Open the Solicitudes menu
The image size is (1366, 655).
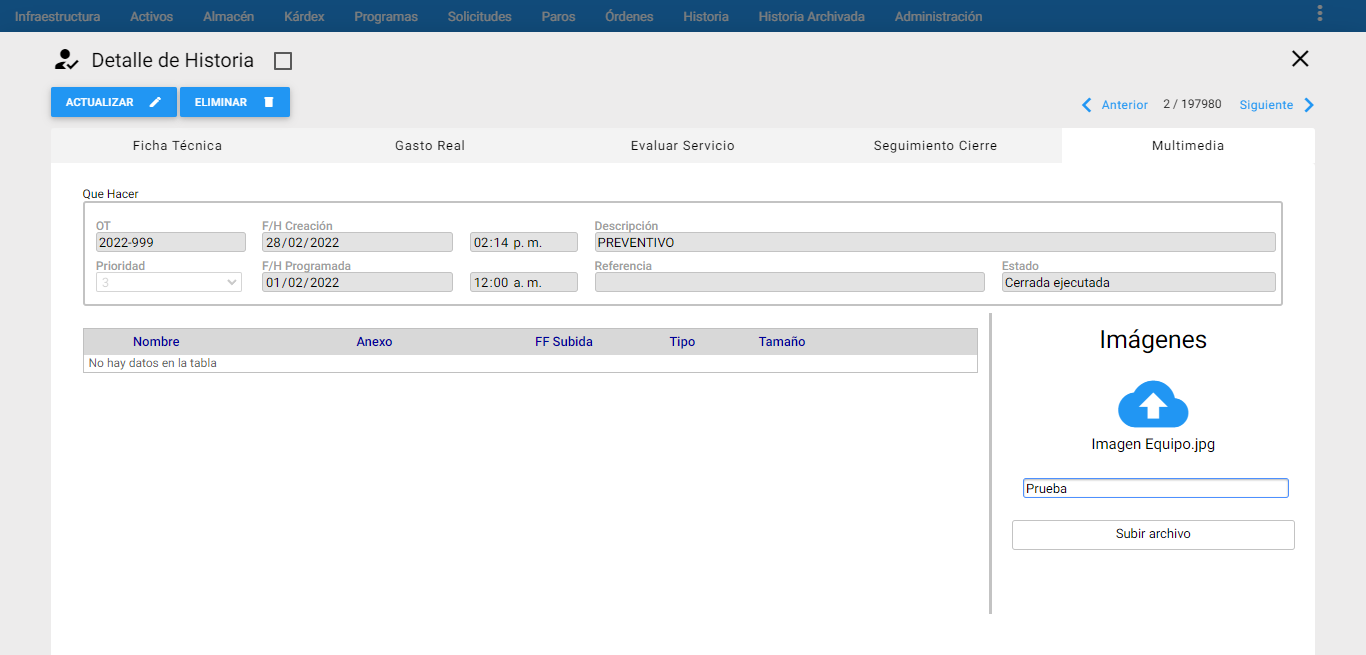click(479, 16)
